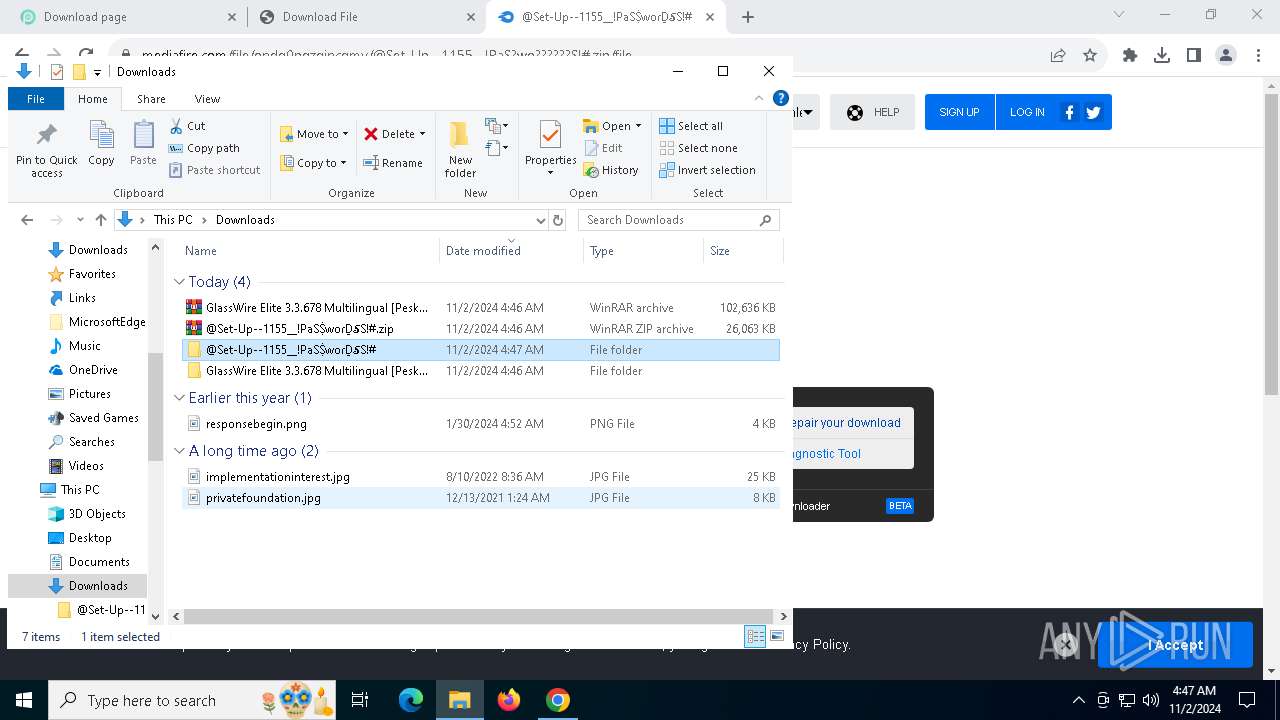Switch to large thumbnails view icon
The width and height of the screenshot is (1280, 720).
click(x=777, y=637)
